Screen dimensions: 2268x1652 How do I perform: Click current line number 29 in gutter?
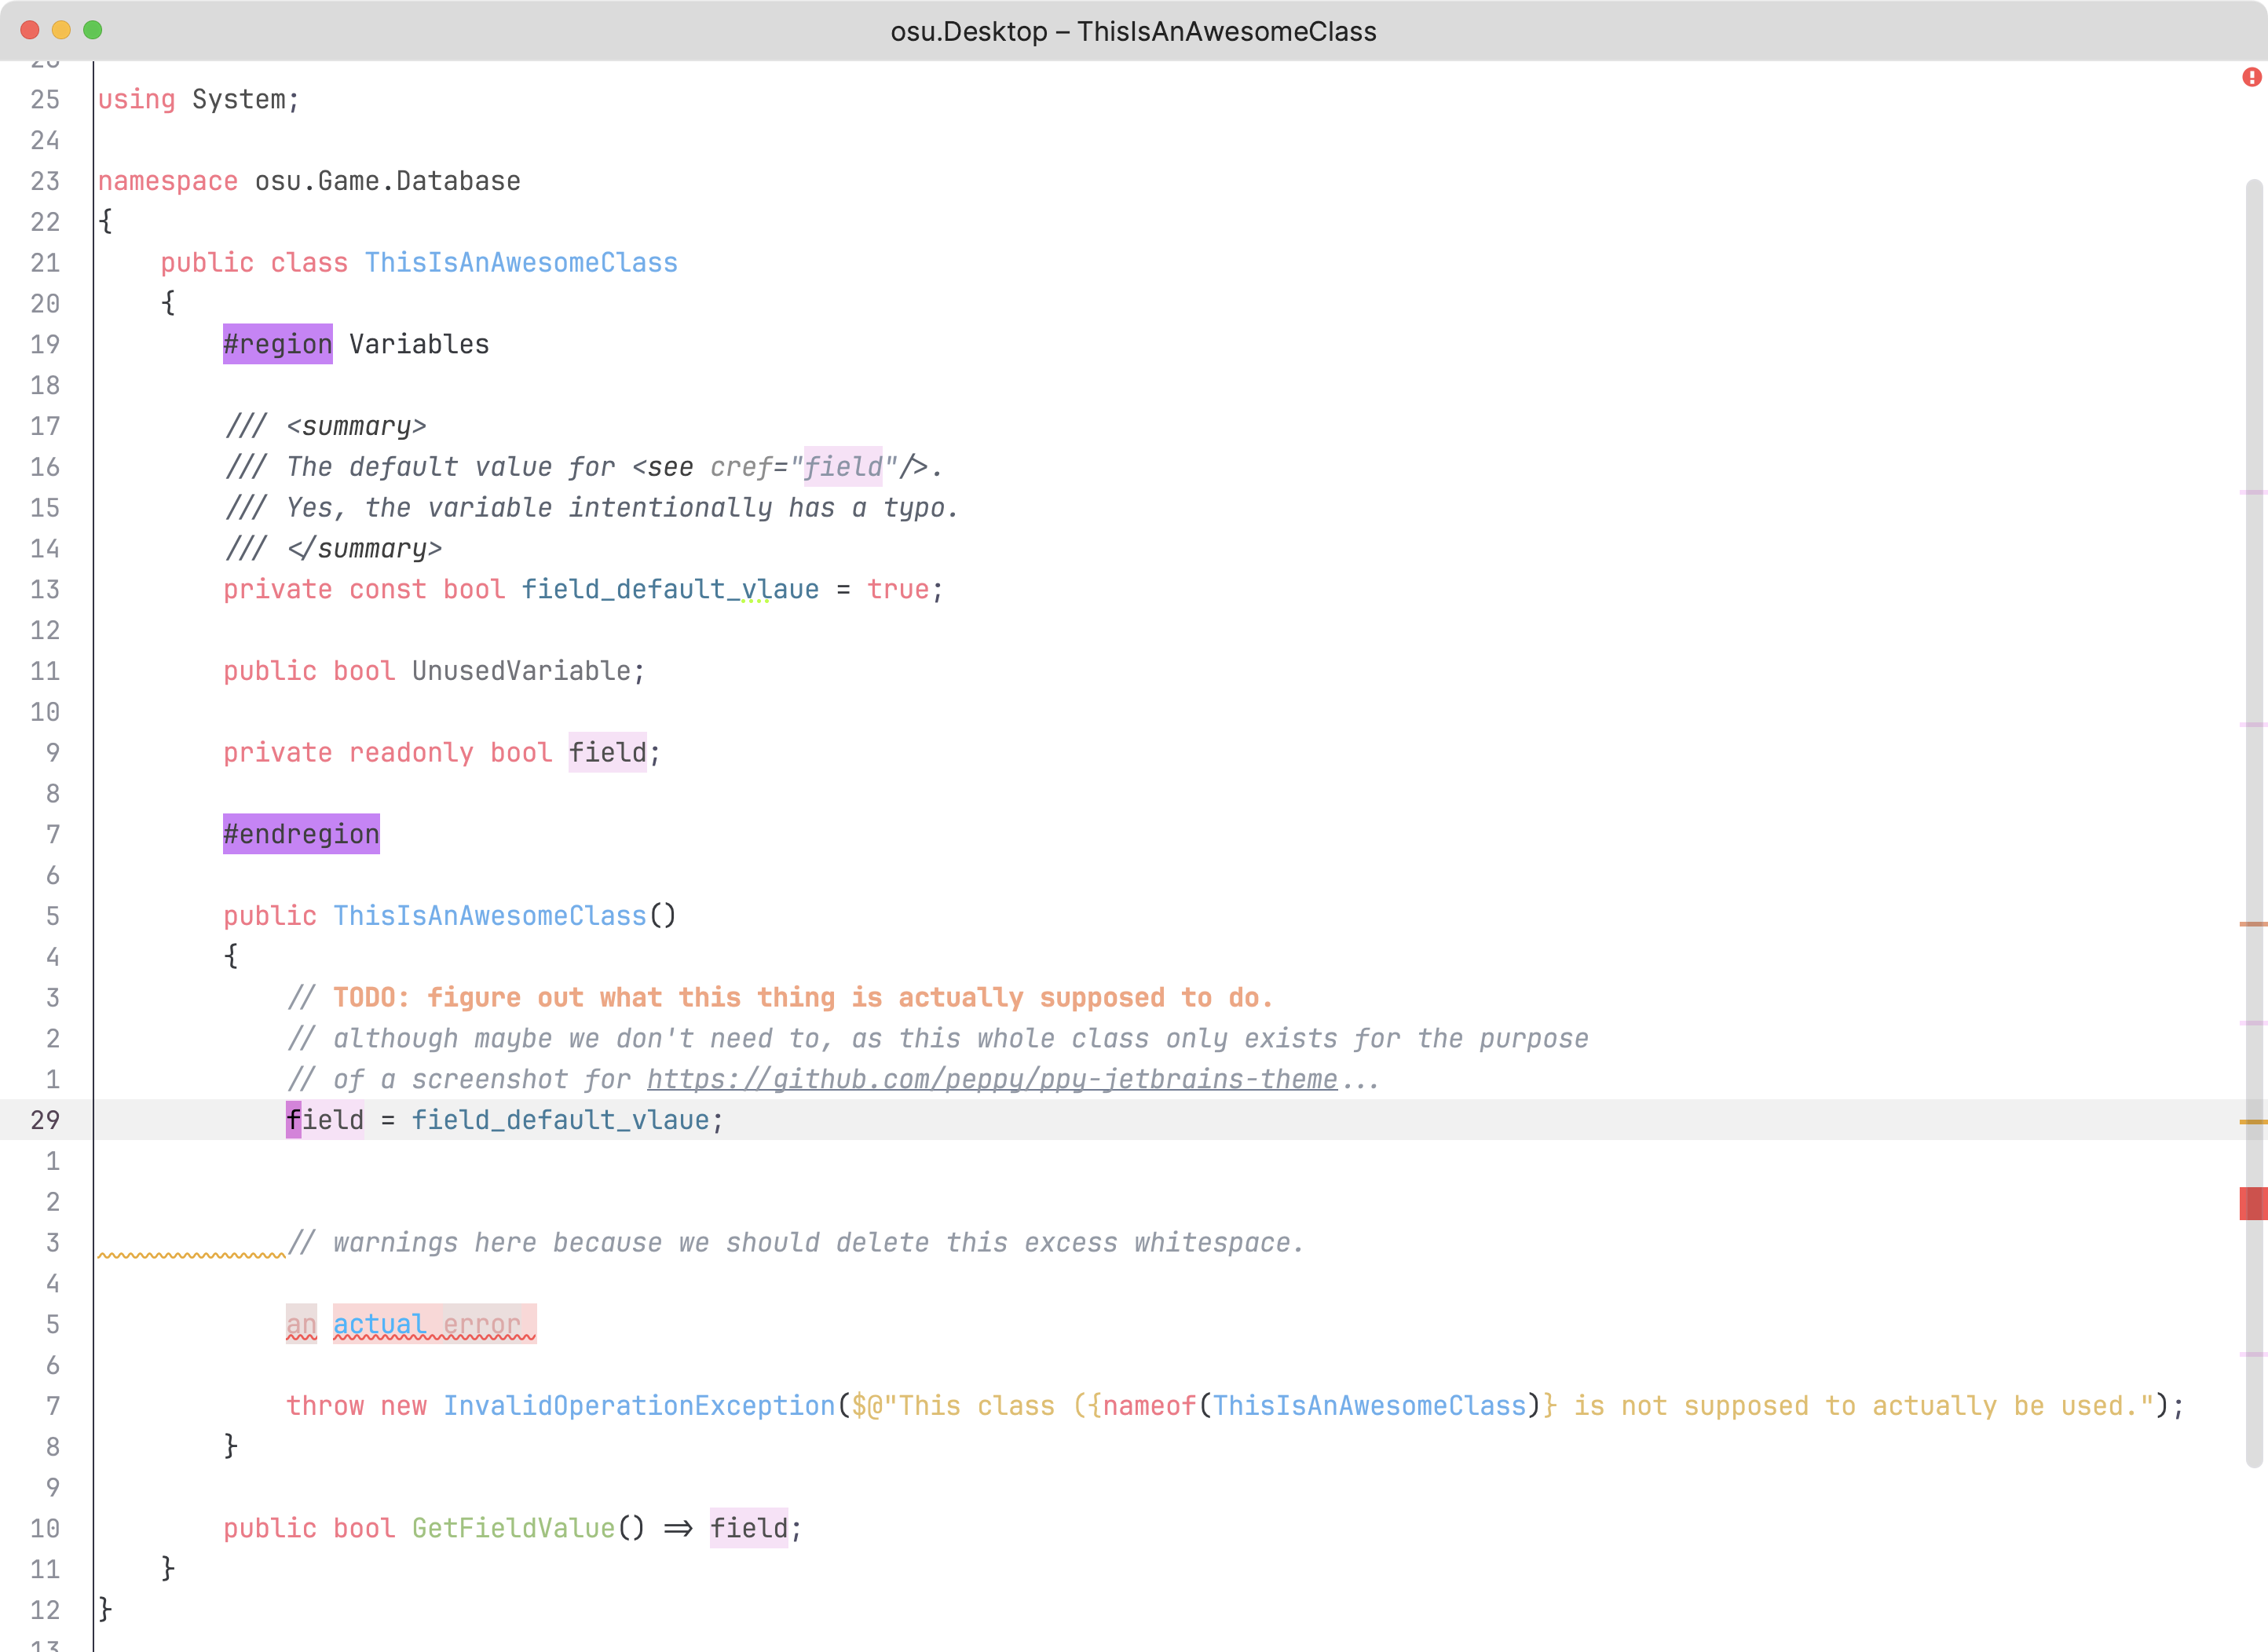45,1120
